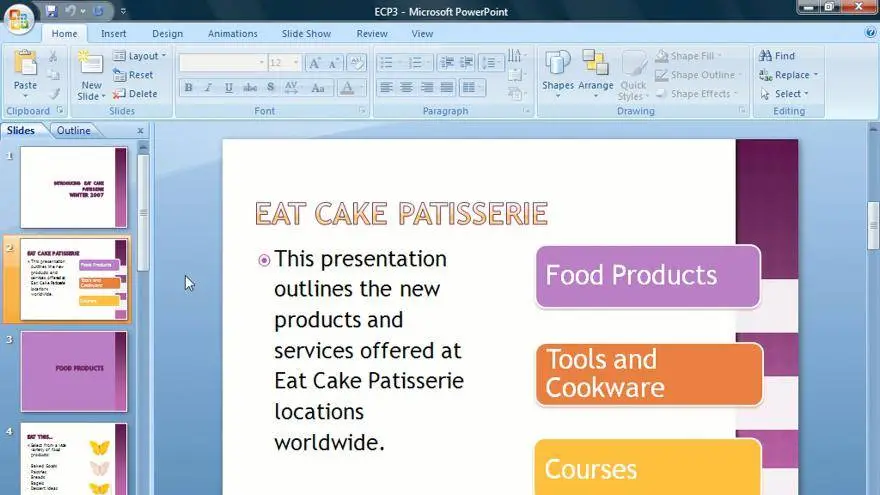880x495 pixels.
Task: Toggle underline formatting
Action: click(228, 88)
